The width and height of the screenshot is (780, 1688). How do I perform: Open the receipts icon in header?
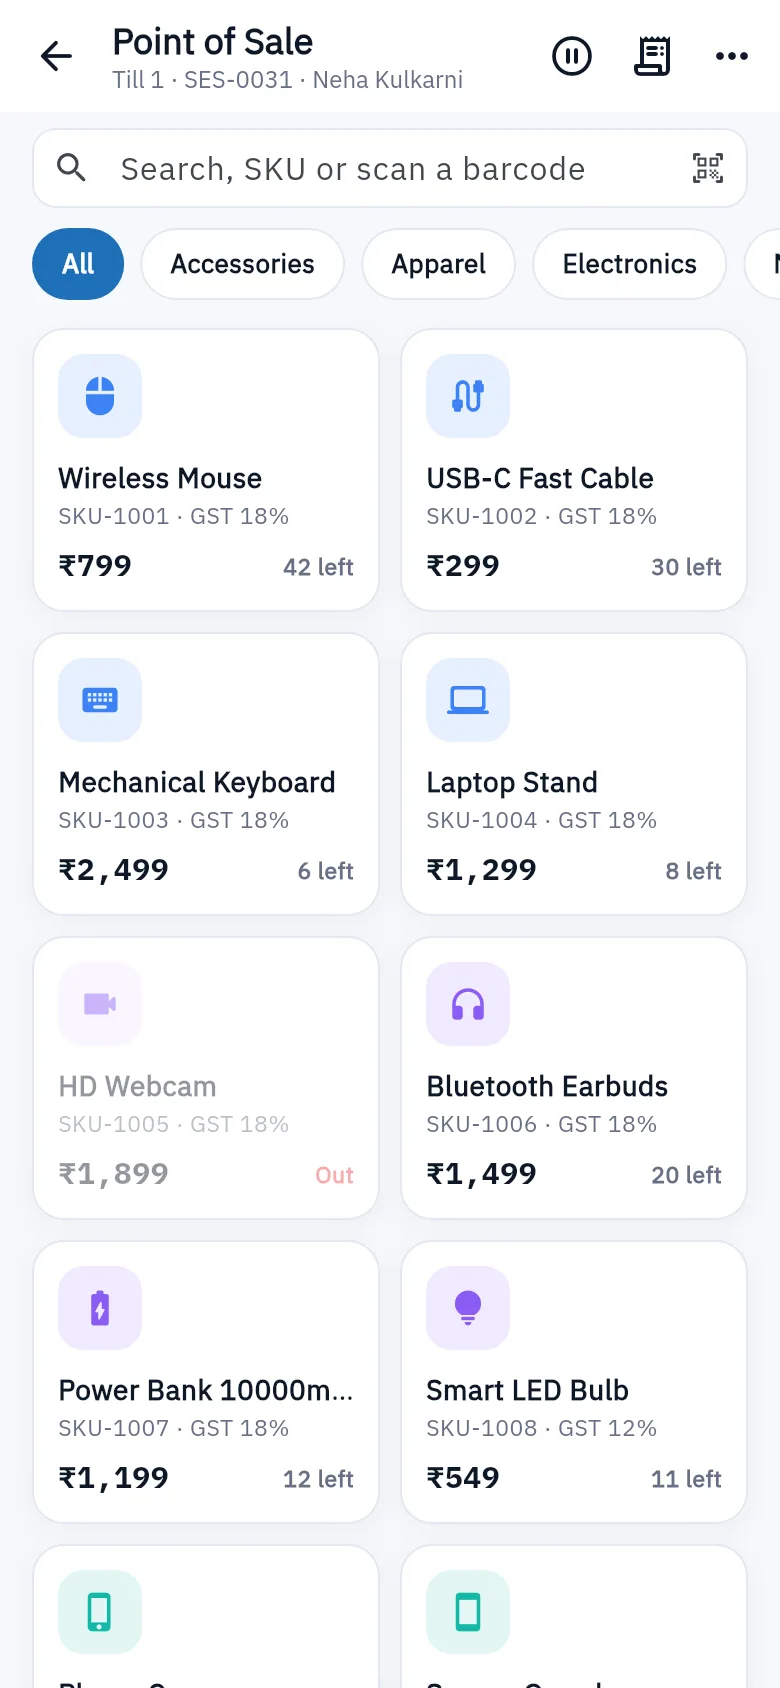[x=652, y=56]
